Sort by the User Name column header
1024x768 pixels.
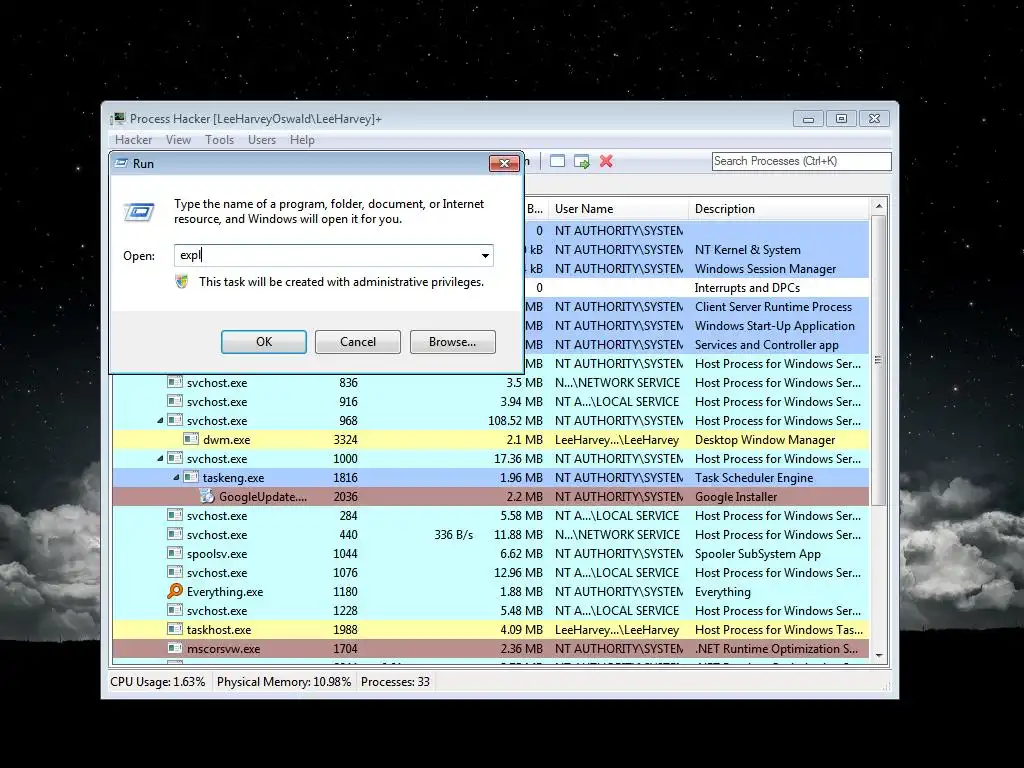[x=618, y=209]
